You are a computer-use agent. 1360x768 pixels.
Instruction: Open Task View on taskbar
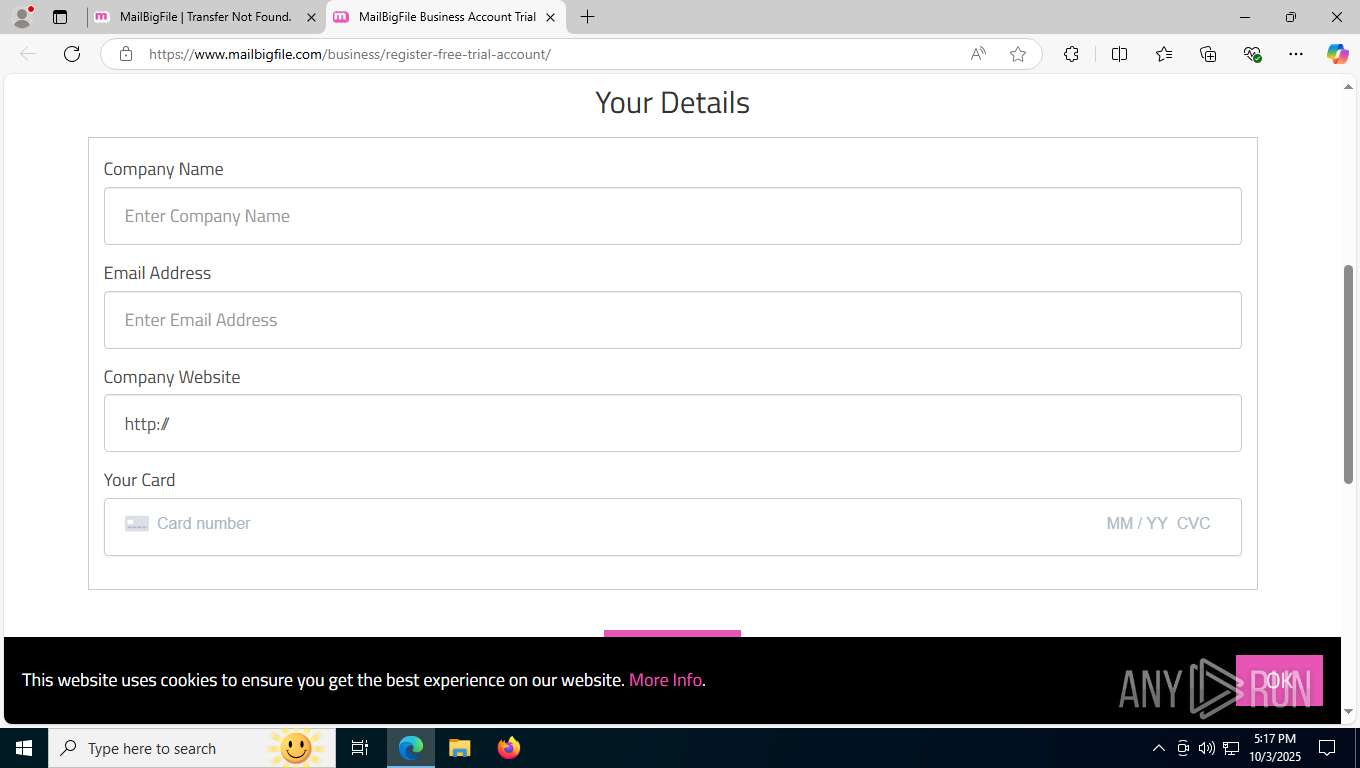[360, 748]
